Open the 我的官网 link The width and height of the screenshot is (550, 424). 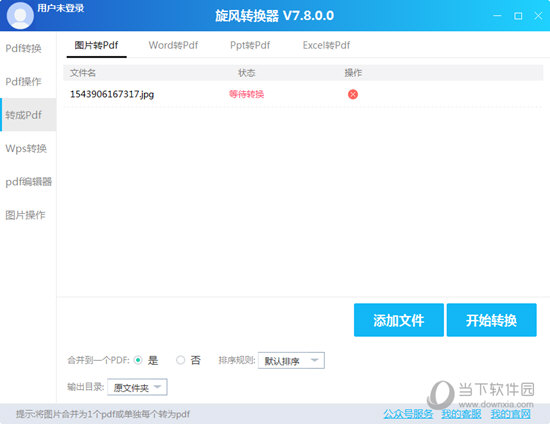click(x=510, y=414)
